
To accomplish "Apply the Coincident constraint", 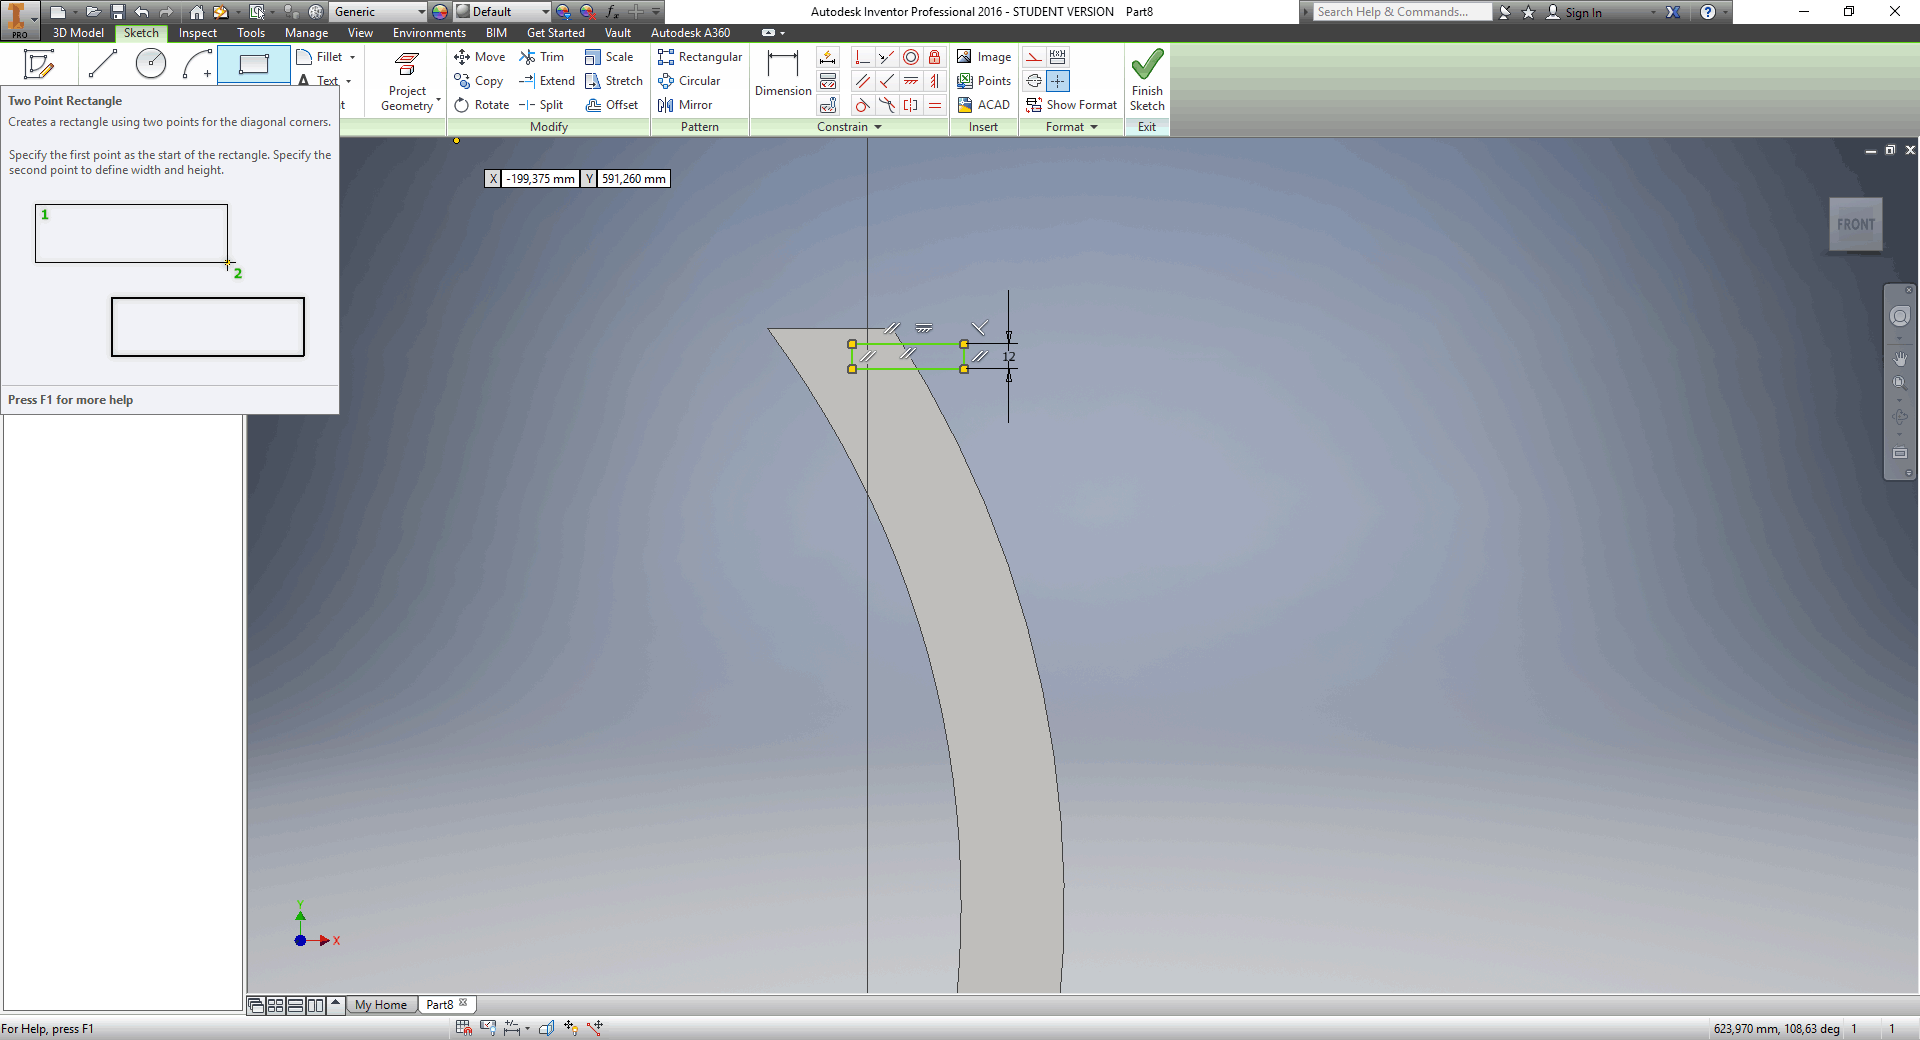I will [862, 57].
